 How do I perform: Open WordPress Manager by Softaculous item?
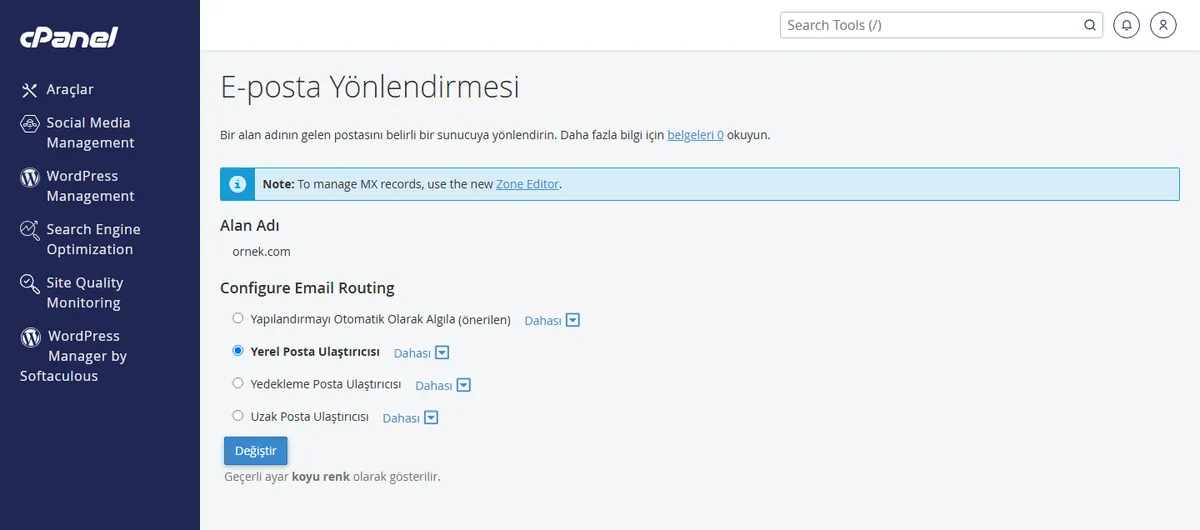(74, 356)
